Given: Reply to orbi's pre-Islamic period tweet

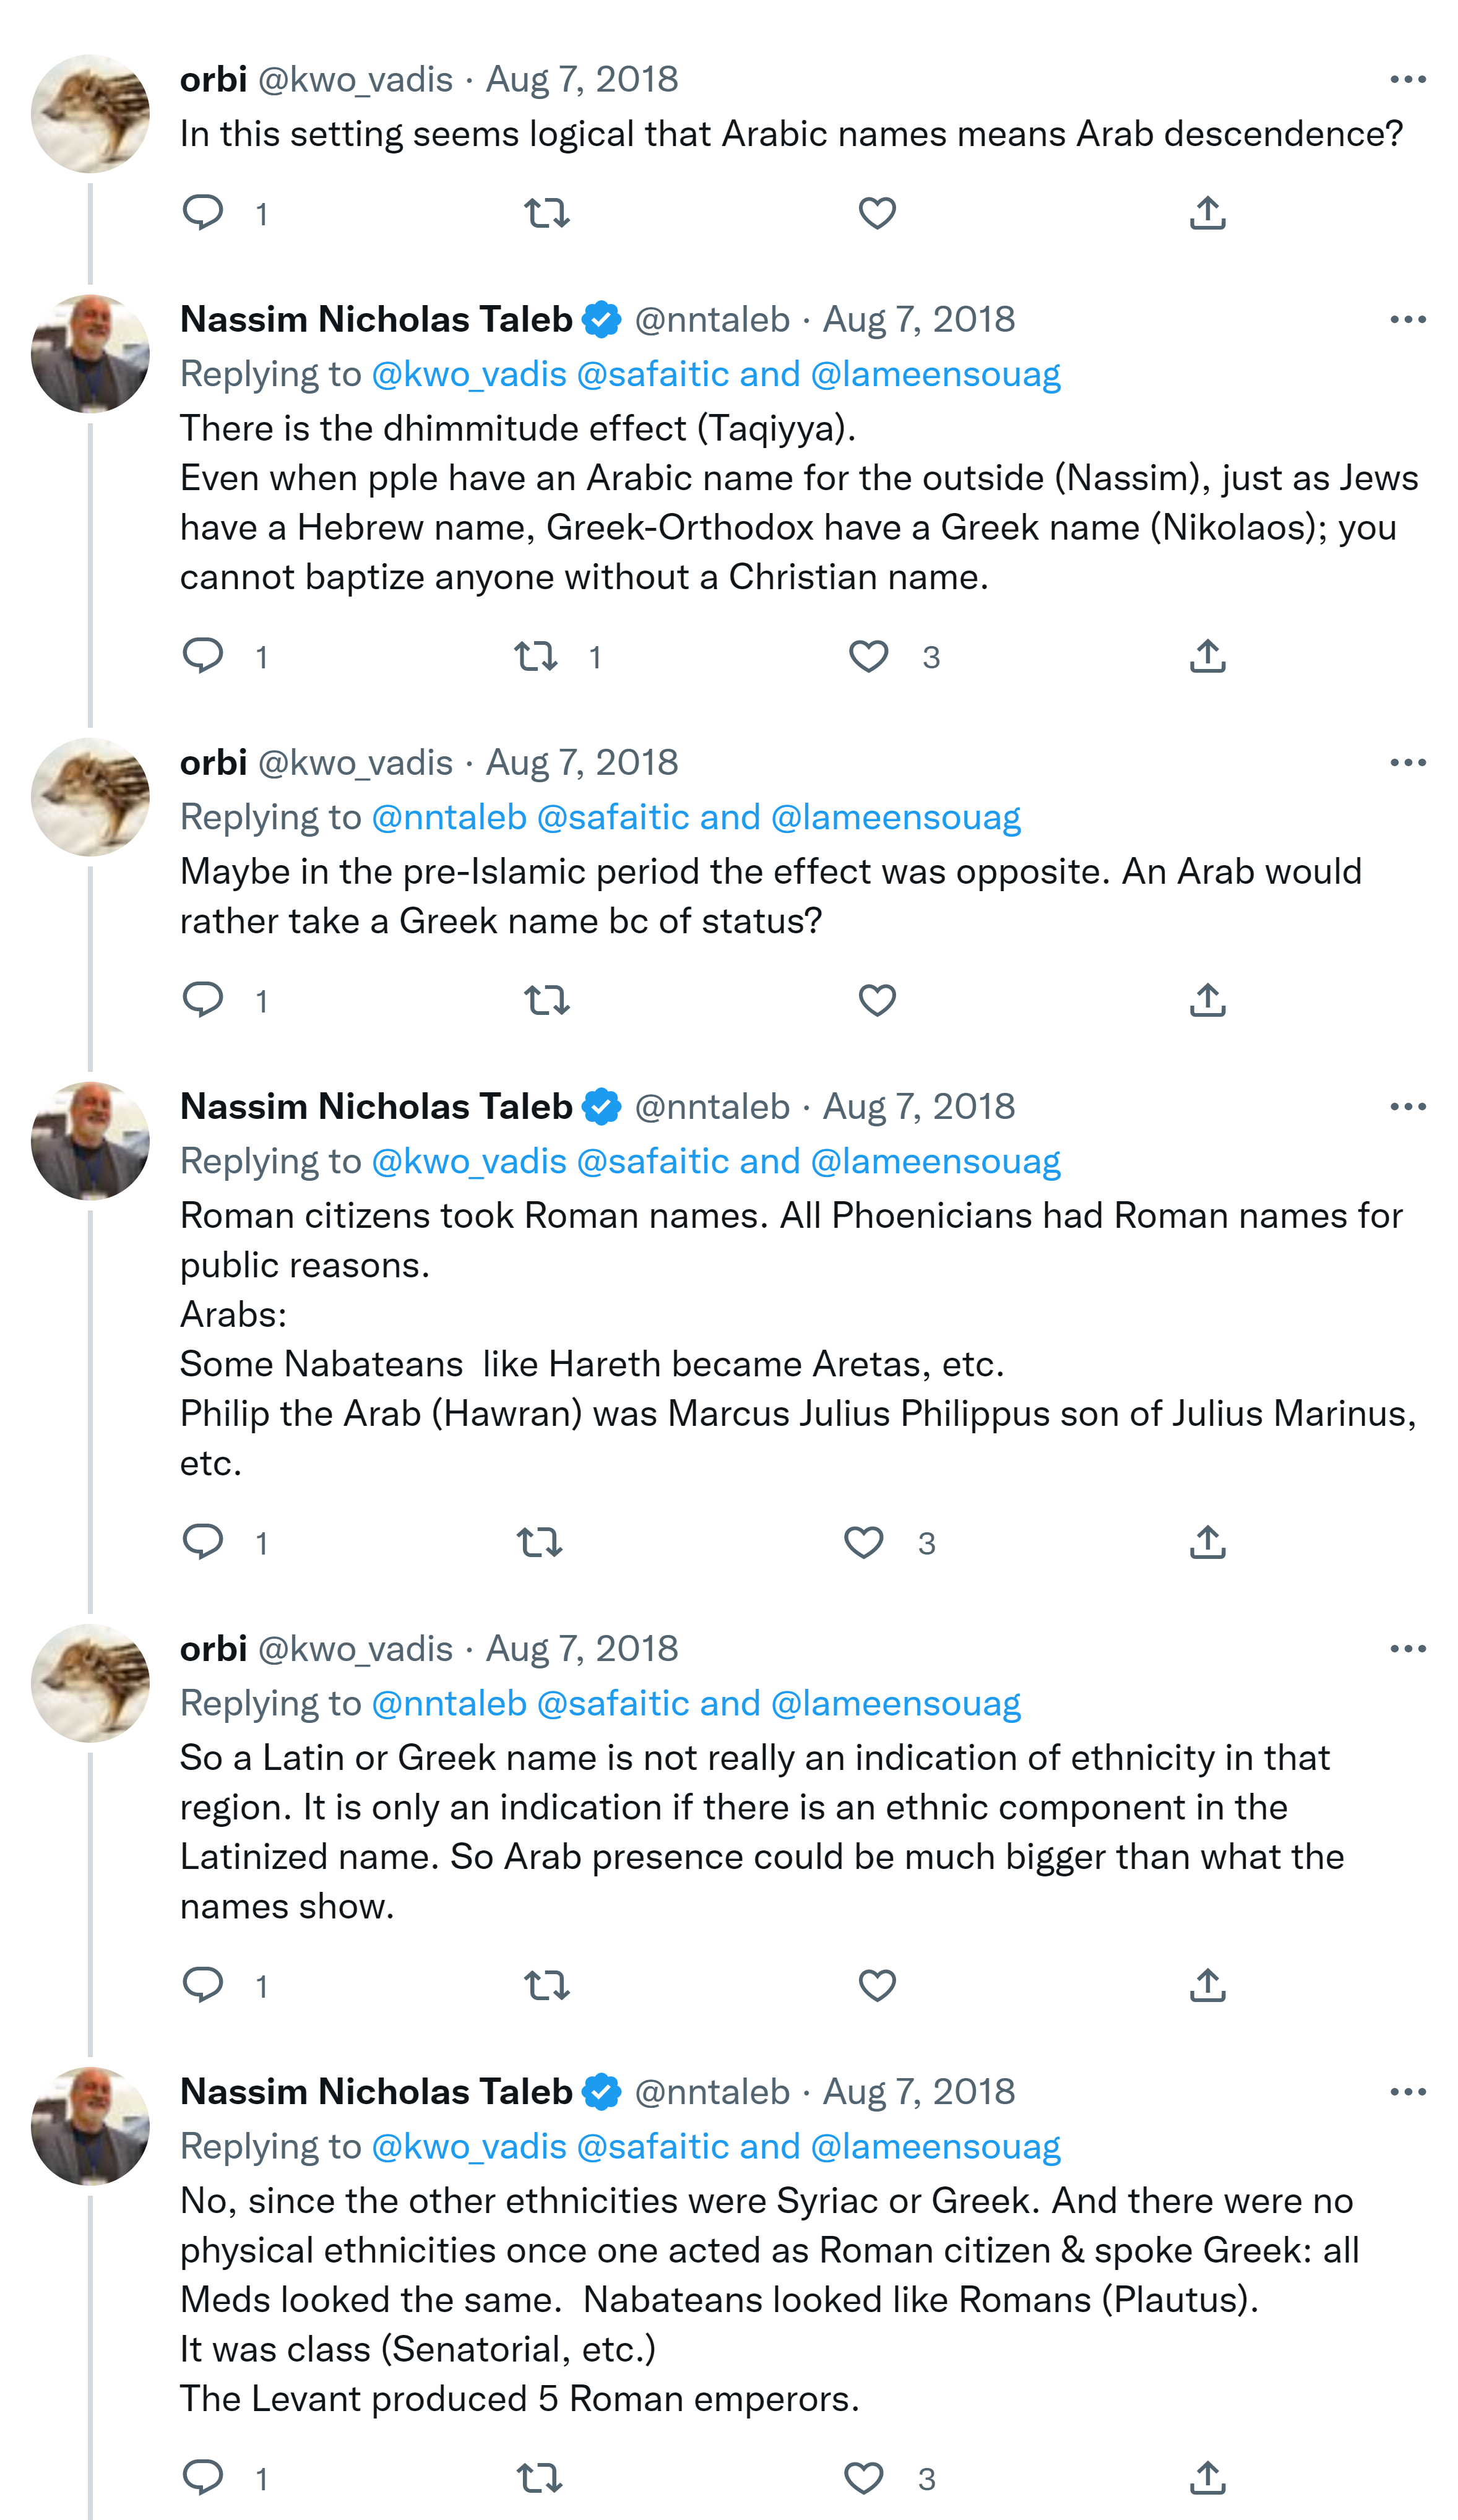Looking at the screenshot, I should [203, 999].
